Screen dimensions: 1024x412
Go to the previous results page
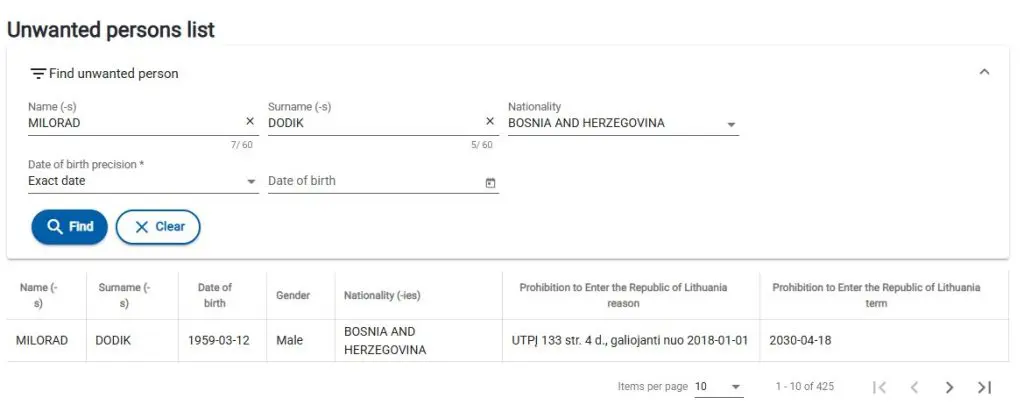pos(914,387)
